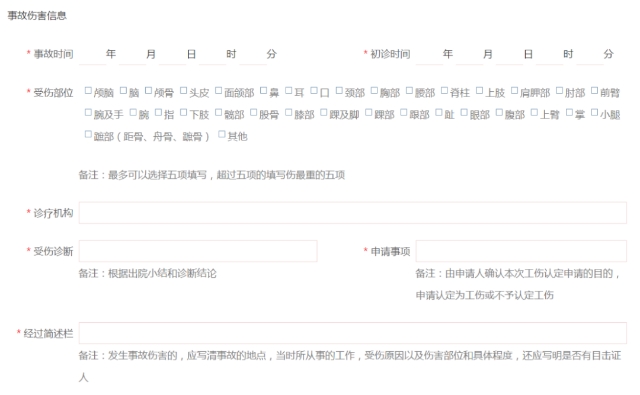Click the 初诊时间 minute field
Viewport: 640px width, 395px height.
(x=589, y=55)
